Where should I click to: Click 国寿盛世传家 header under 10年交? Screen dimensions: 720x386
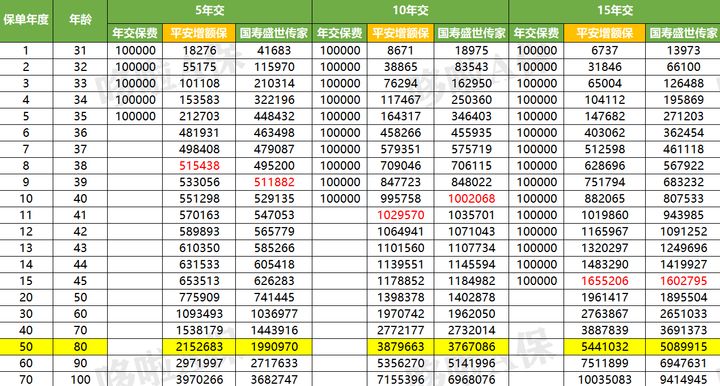click(x=471, y=33)
